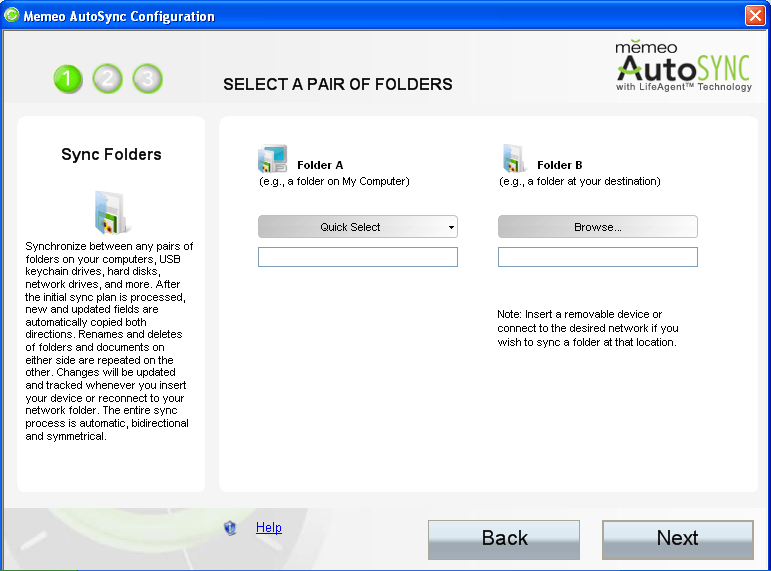This screenshot has width=771, height=571.
Task: Click the 'SELECT A PAIR OF FOLDERS' heading
Action: 338,84
